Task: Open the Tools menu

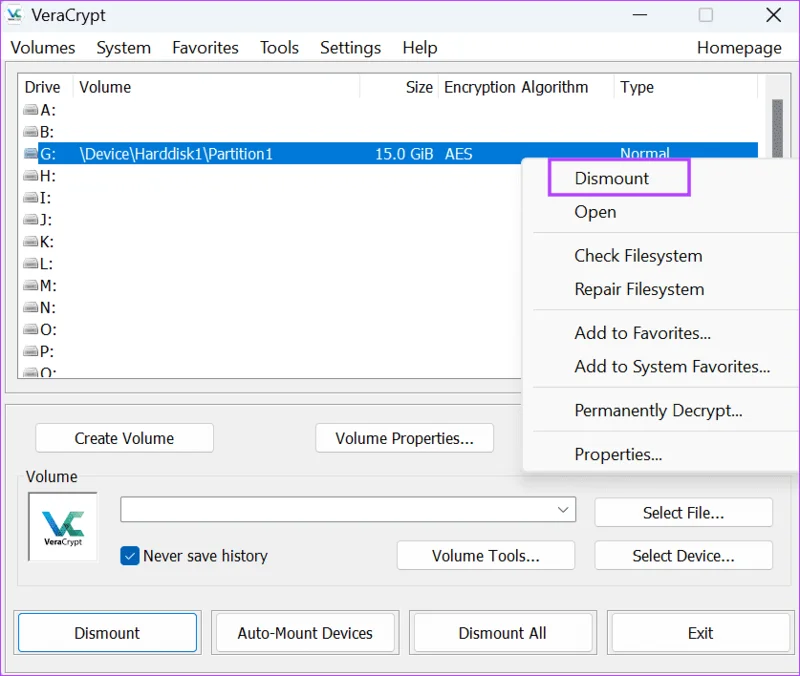Action: click(x=279, y=48)
